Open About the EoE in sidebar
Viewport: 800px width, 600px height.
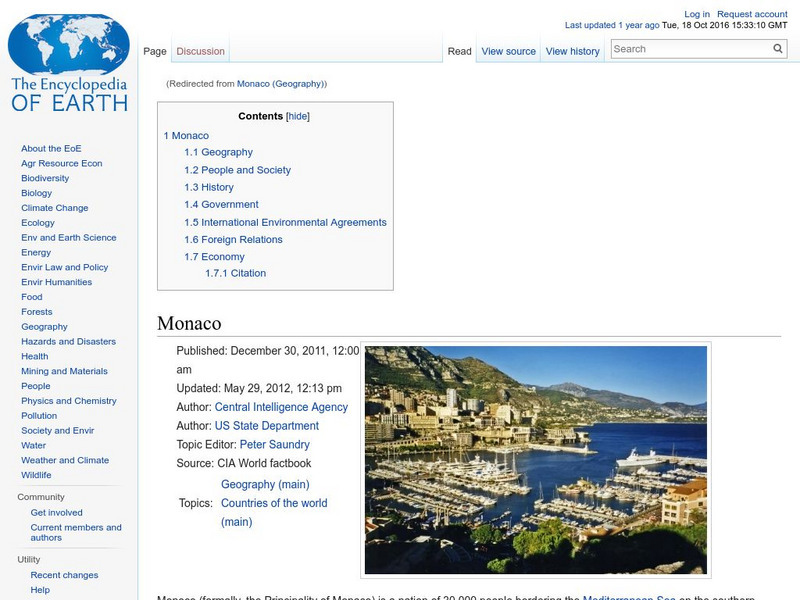coord(51,148)
